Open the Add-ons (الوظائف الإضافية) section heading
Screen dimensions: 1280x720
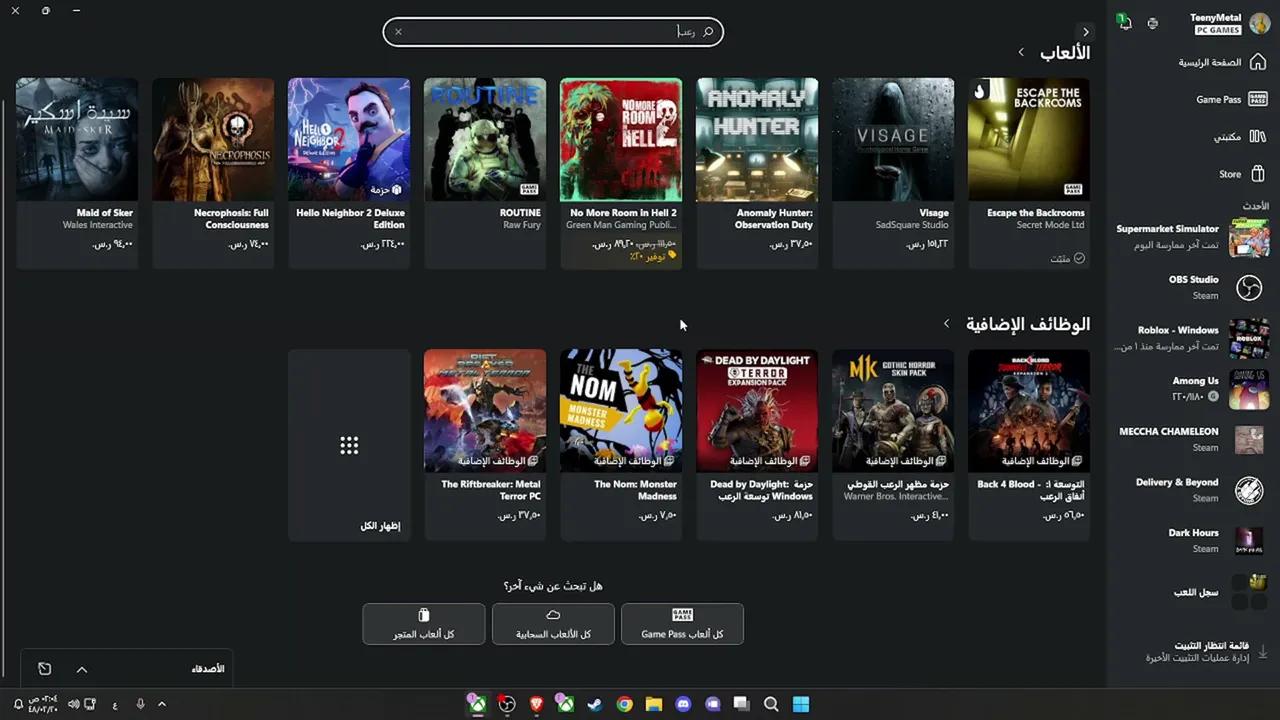1028,324
